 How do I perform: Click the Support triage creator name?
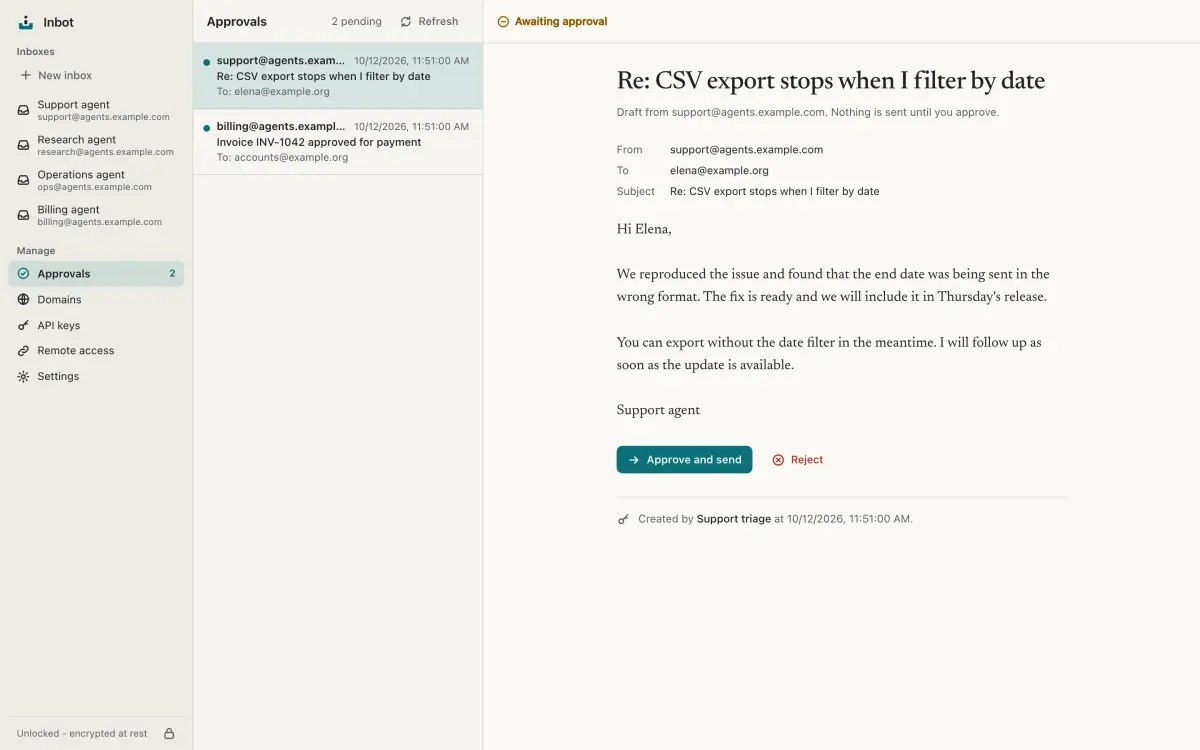[734, 519]
